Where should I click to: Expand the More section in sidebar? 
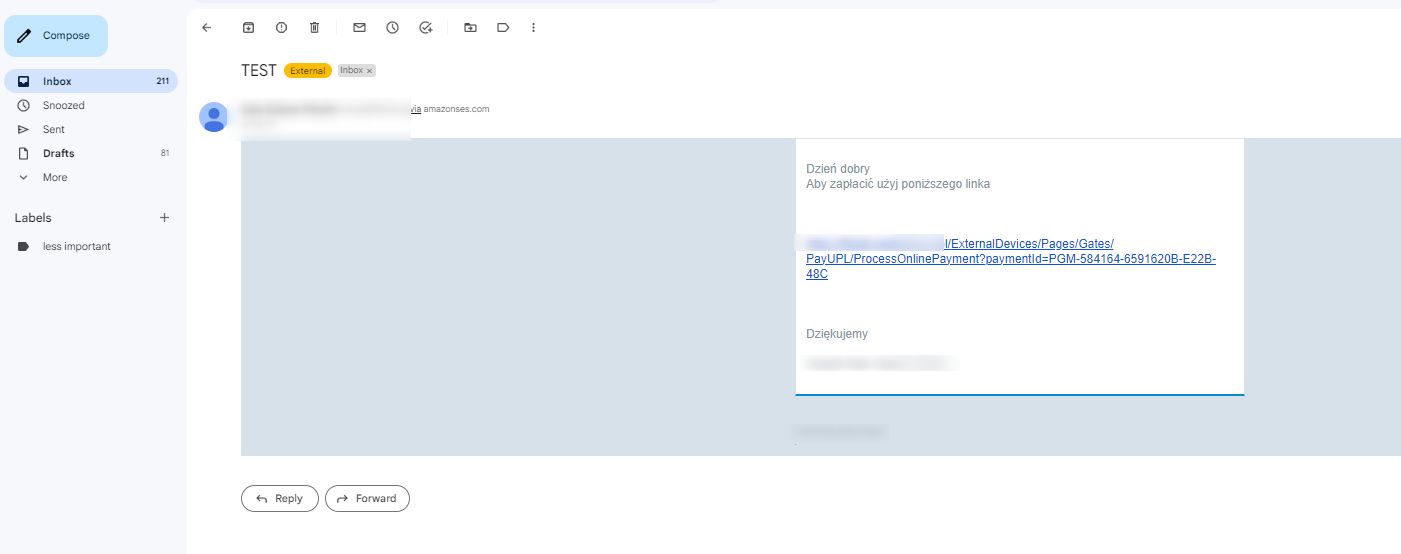[55, 177]
